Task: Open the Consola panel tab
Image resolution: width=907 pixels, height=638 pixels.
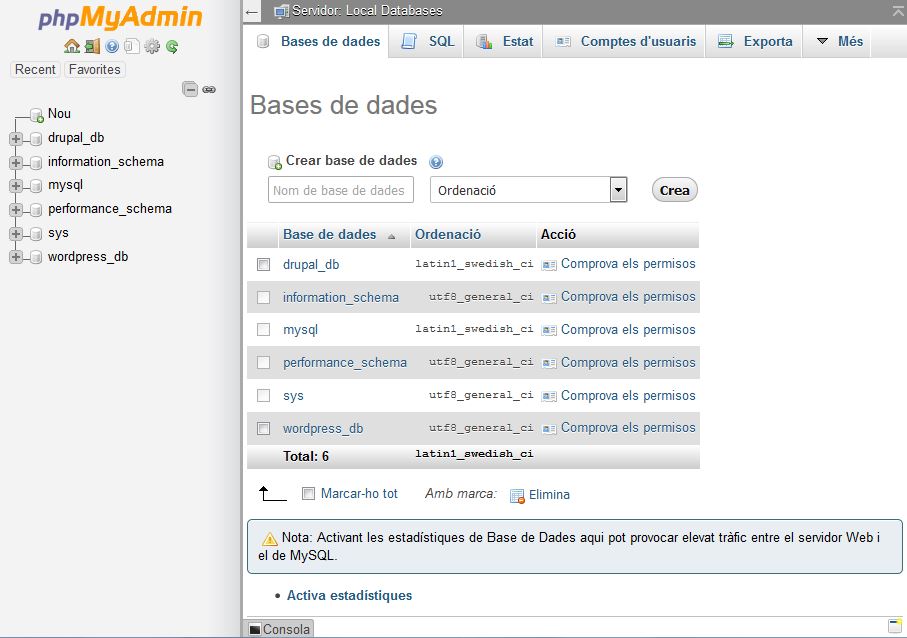Action: point(280,629)
